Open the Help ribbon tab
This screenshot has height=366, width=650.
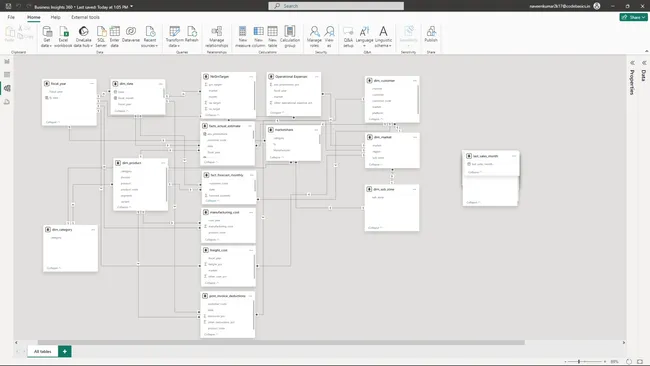56,17
